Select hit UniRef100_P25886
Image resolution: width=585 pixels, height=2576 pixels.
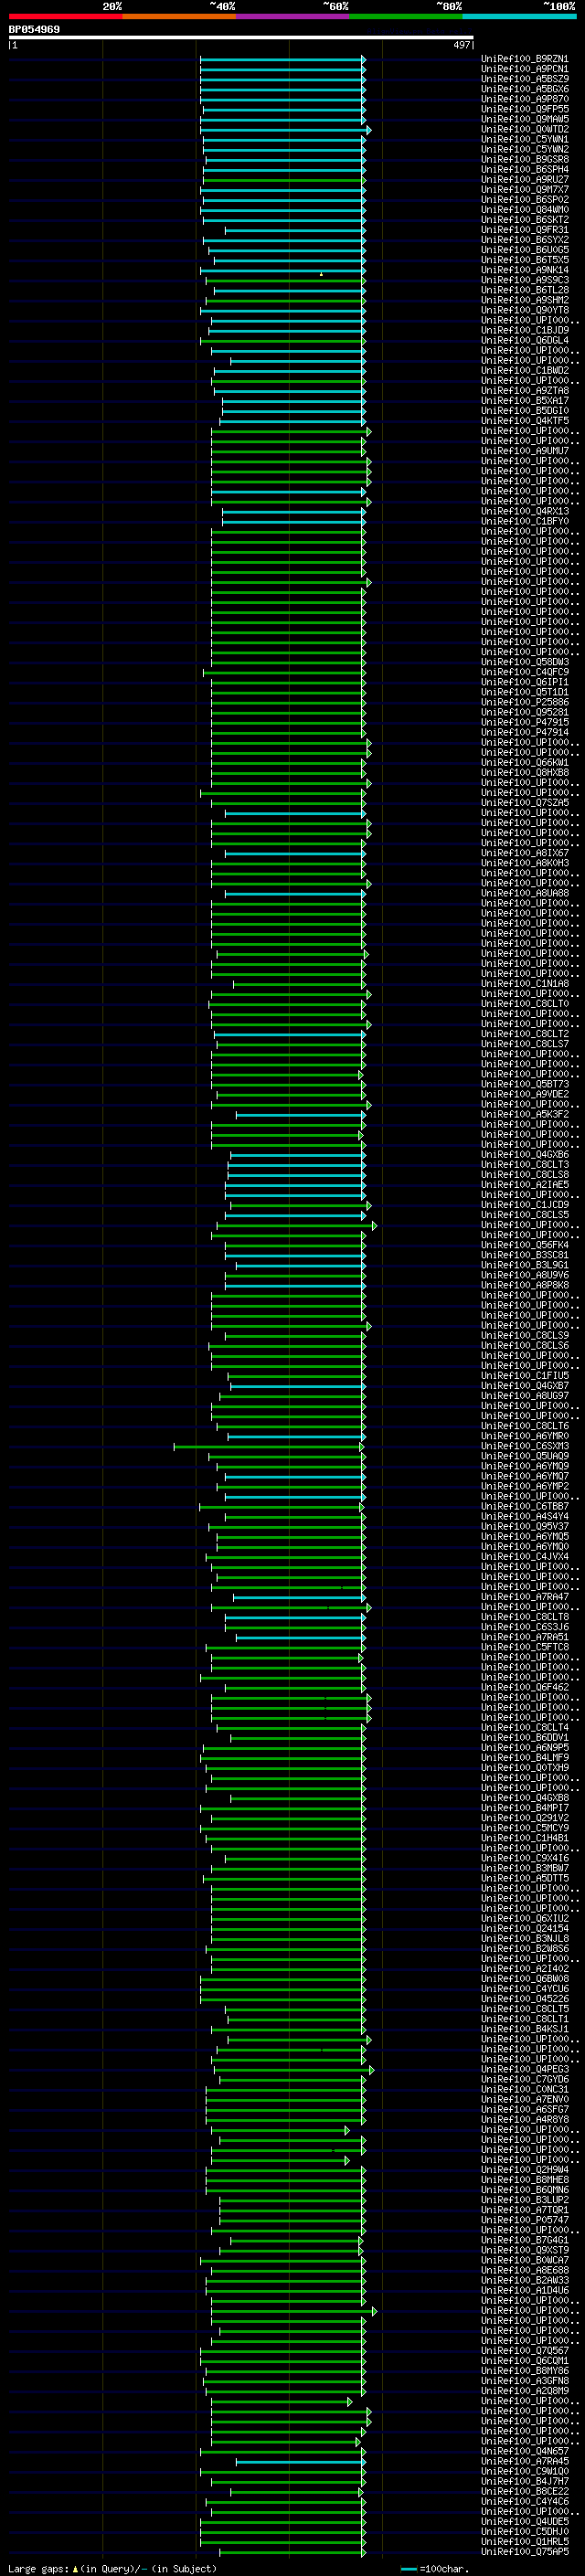point(524,702)
